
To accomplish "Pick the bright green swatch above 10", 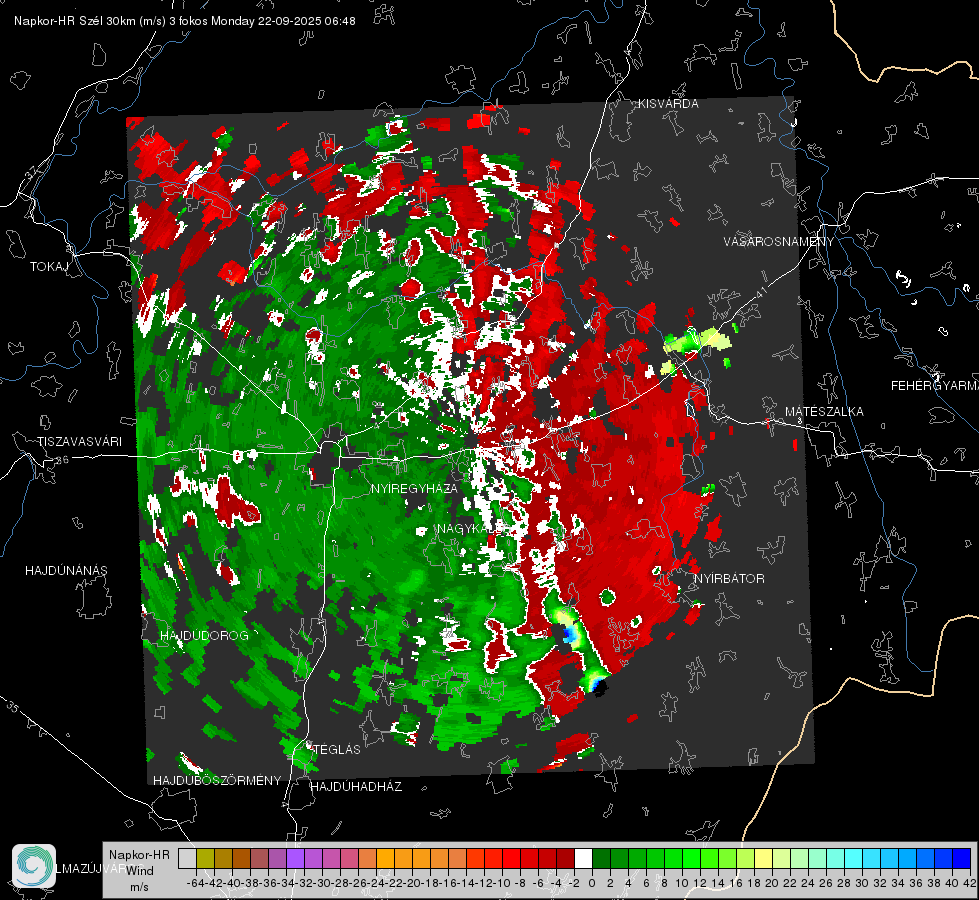I will 691,859.
